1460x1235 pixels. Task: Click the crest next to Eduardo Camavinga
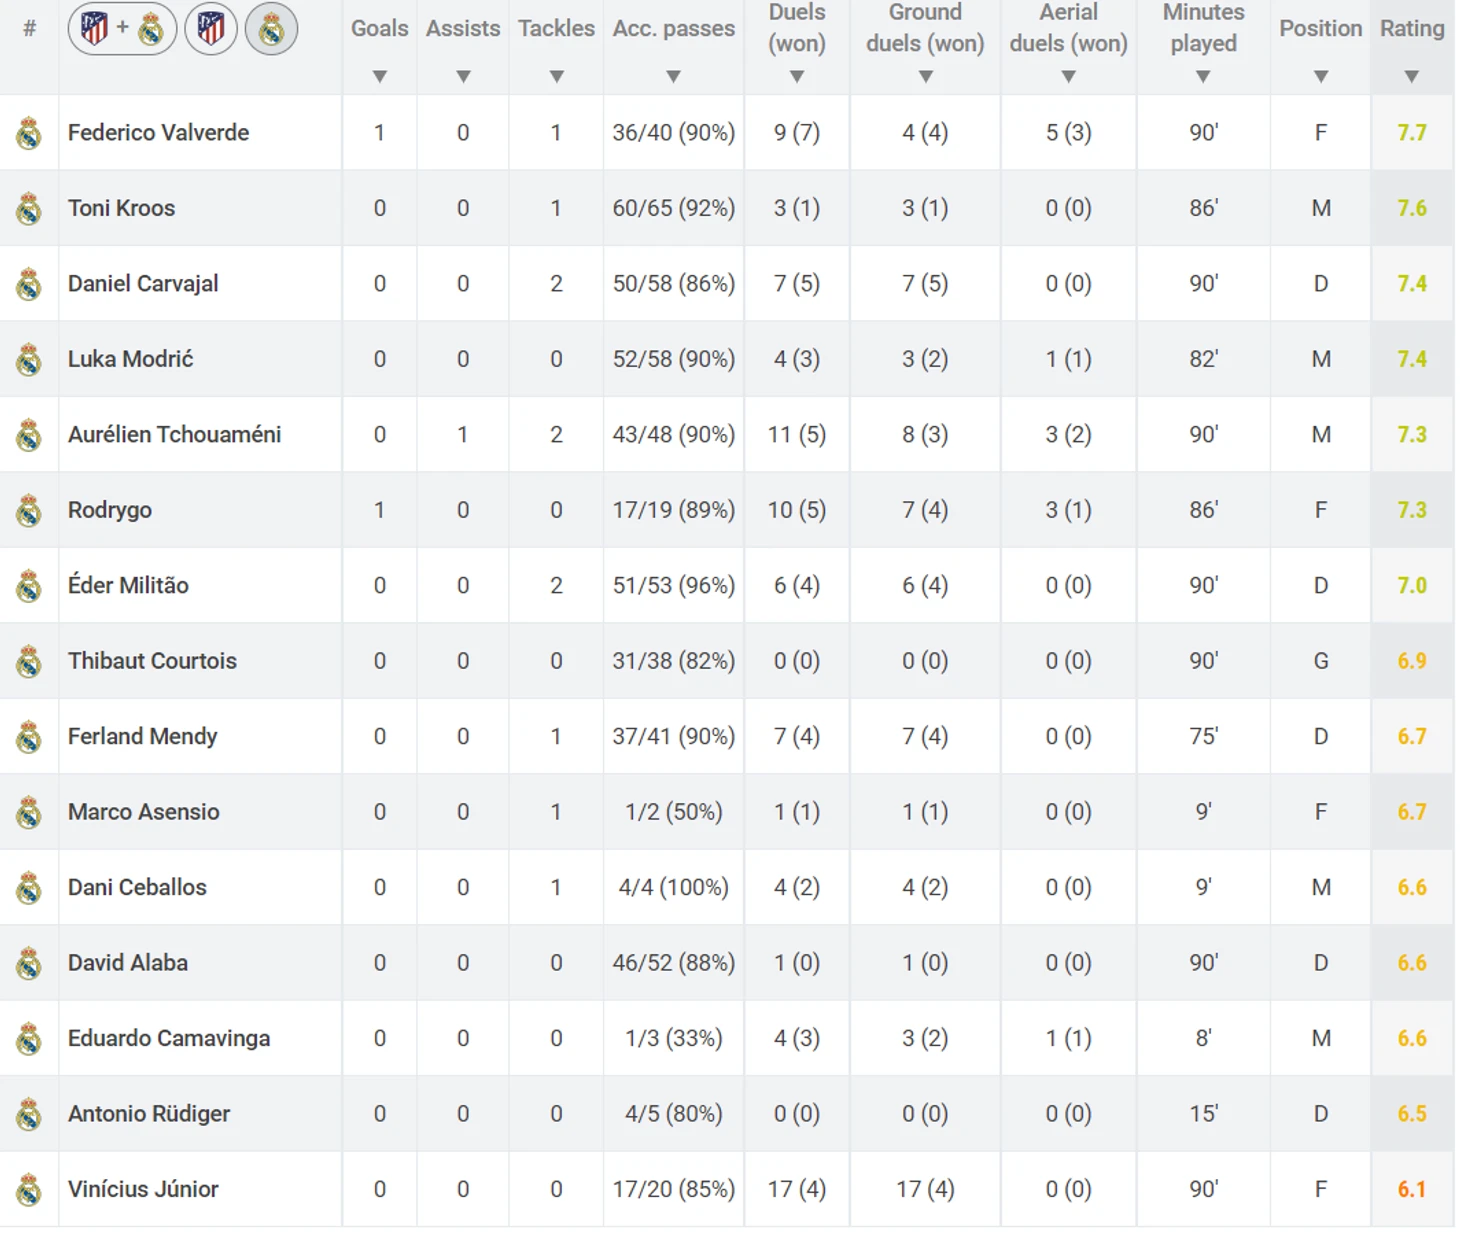[x=29, y=1039]
